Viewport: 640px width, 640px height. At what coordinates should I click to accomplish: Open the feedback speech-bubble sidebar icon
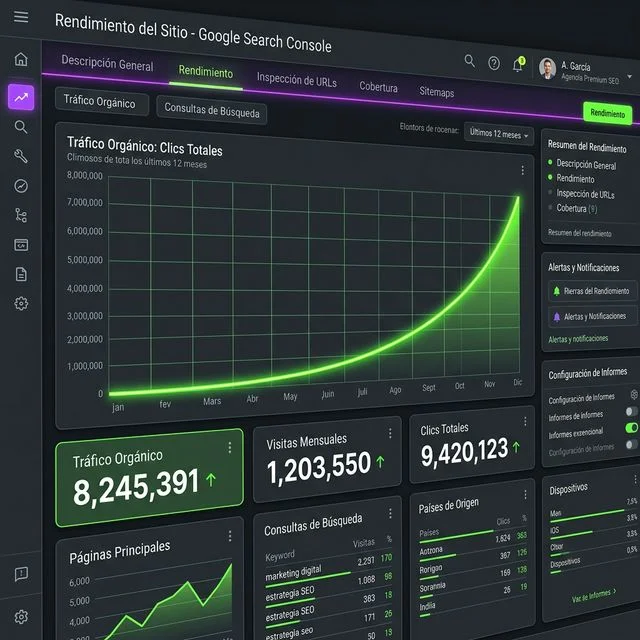click(x=21, y=574)
